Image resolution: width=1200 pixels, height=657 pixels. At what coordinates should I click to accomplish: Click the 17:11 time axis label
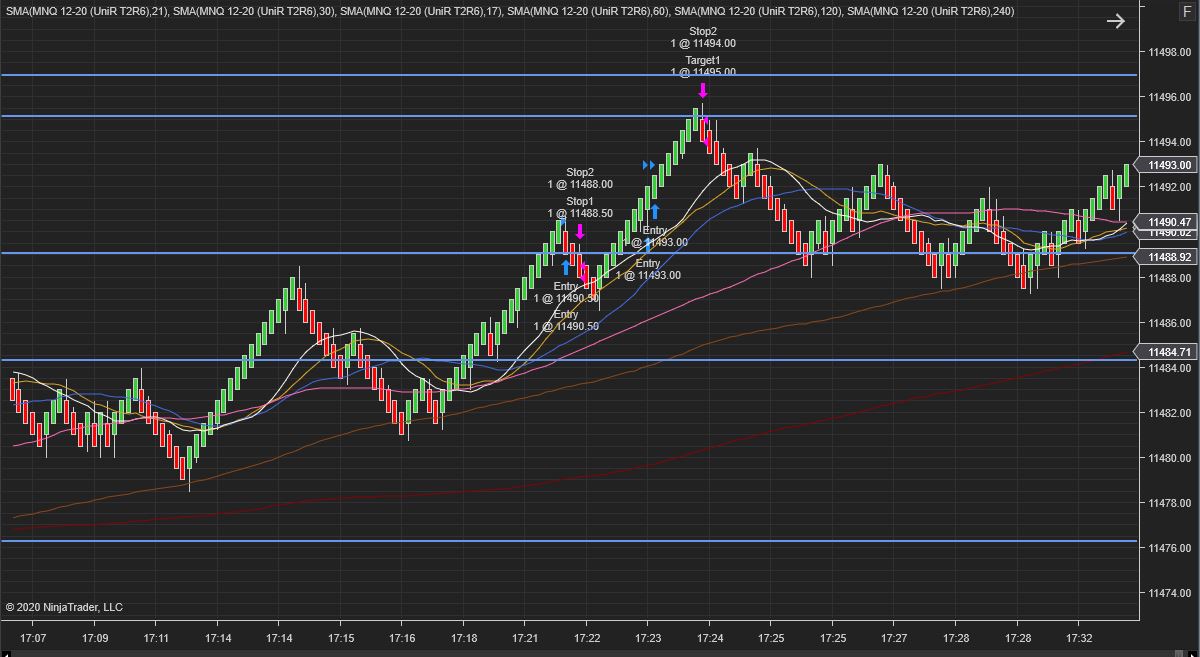coord(156,637)
